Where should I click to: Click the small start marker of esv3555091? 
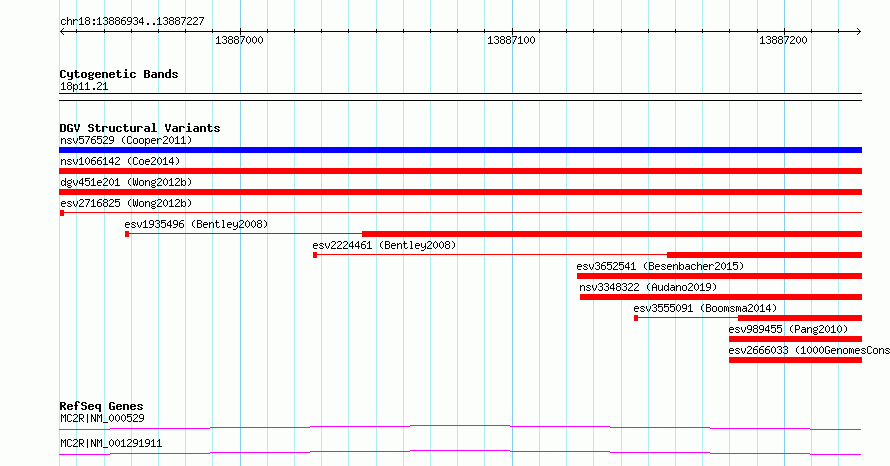(636, 318)
